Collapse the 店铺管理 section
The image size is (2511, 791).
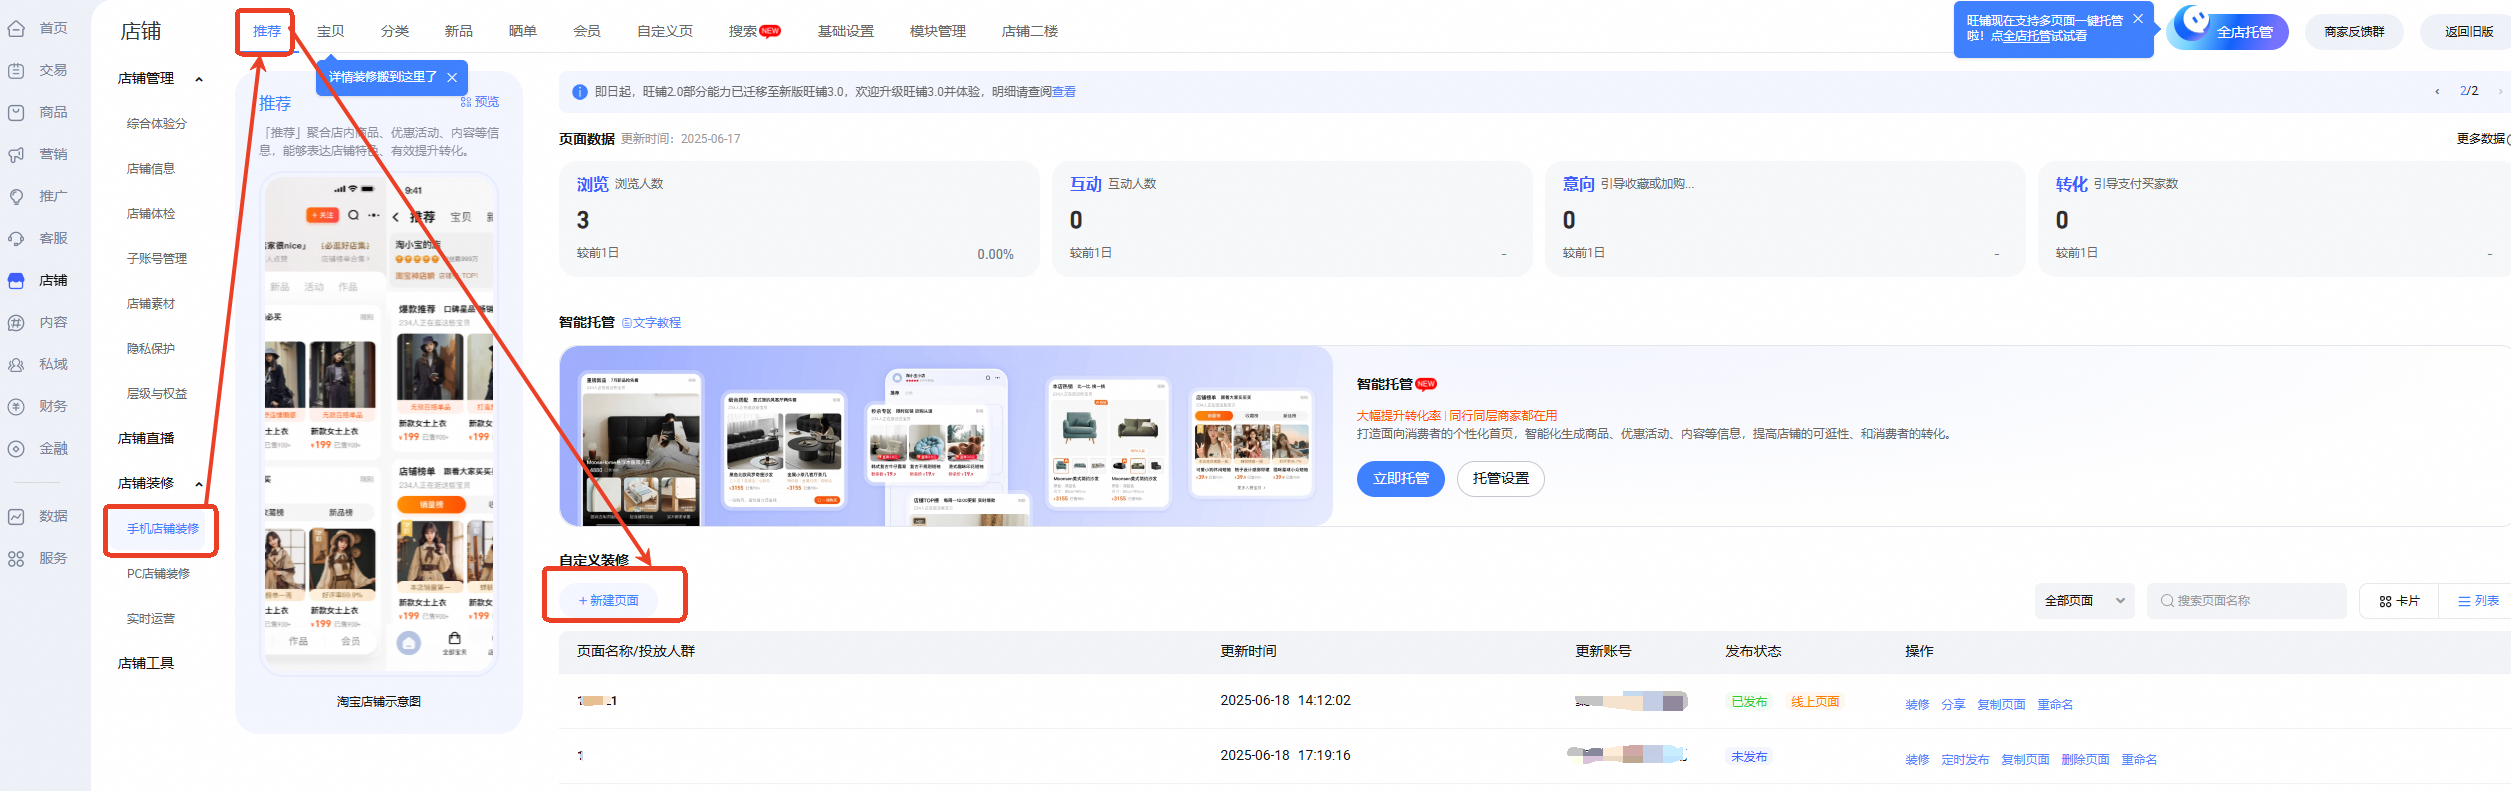coord(199,79)
